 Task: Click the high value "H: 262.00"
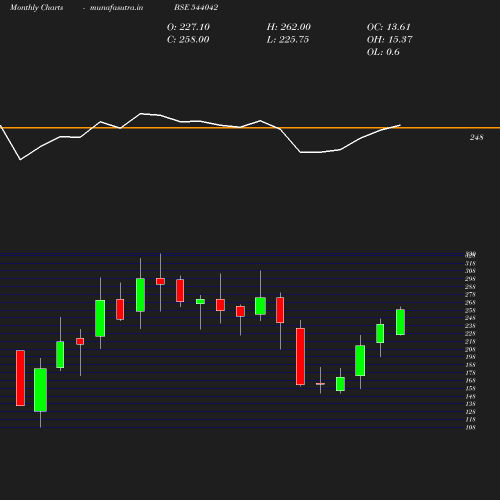289,27
